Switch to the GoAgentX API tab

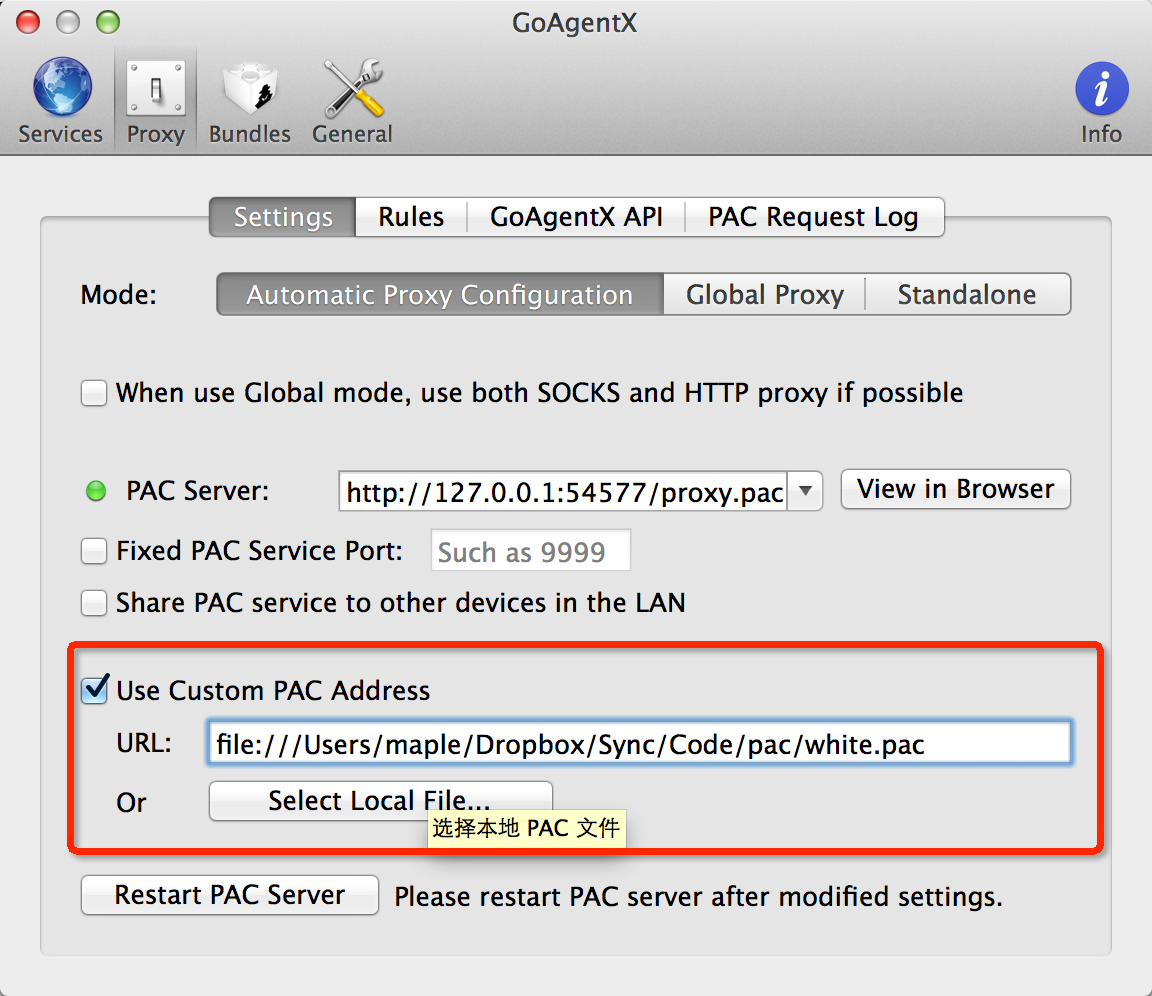point(576,217)
